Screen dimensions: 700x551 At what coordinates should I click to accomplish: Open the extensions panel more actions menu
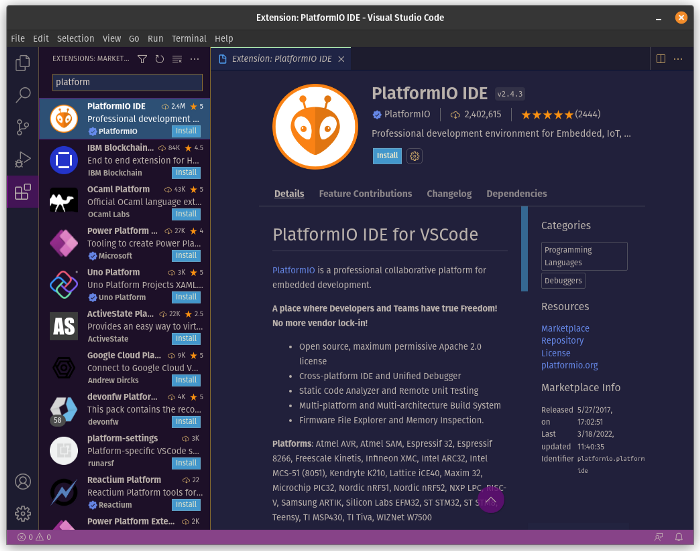195,59
